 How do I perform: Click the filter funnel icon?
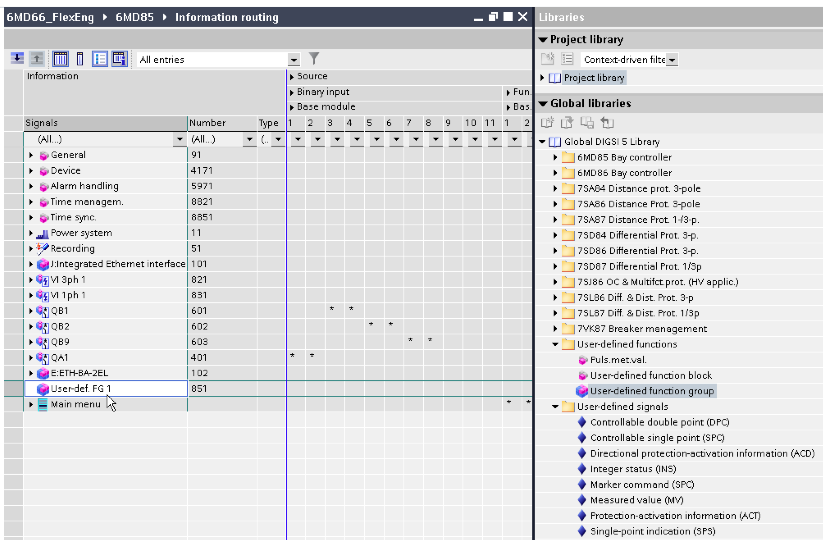pos(313,59)
